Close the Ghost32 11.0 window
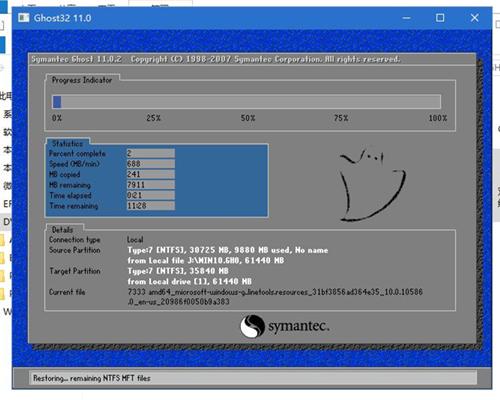 tap(475, 18)
